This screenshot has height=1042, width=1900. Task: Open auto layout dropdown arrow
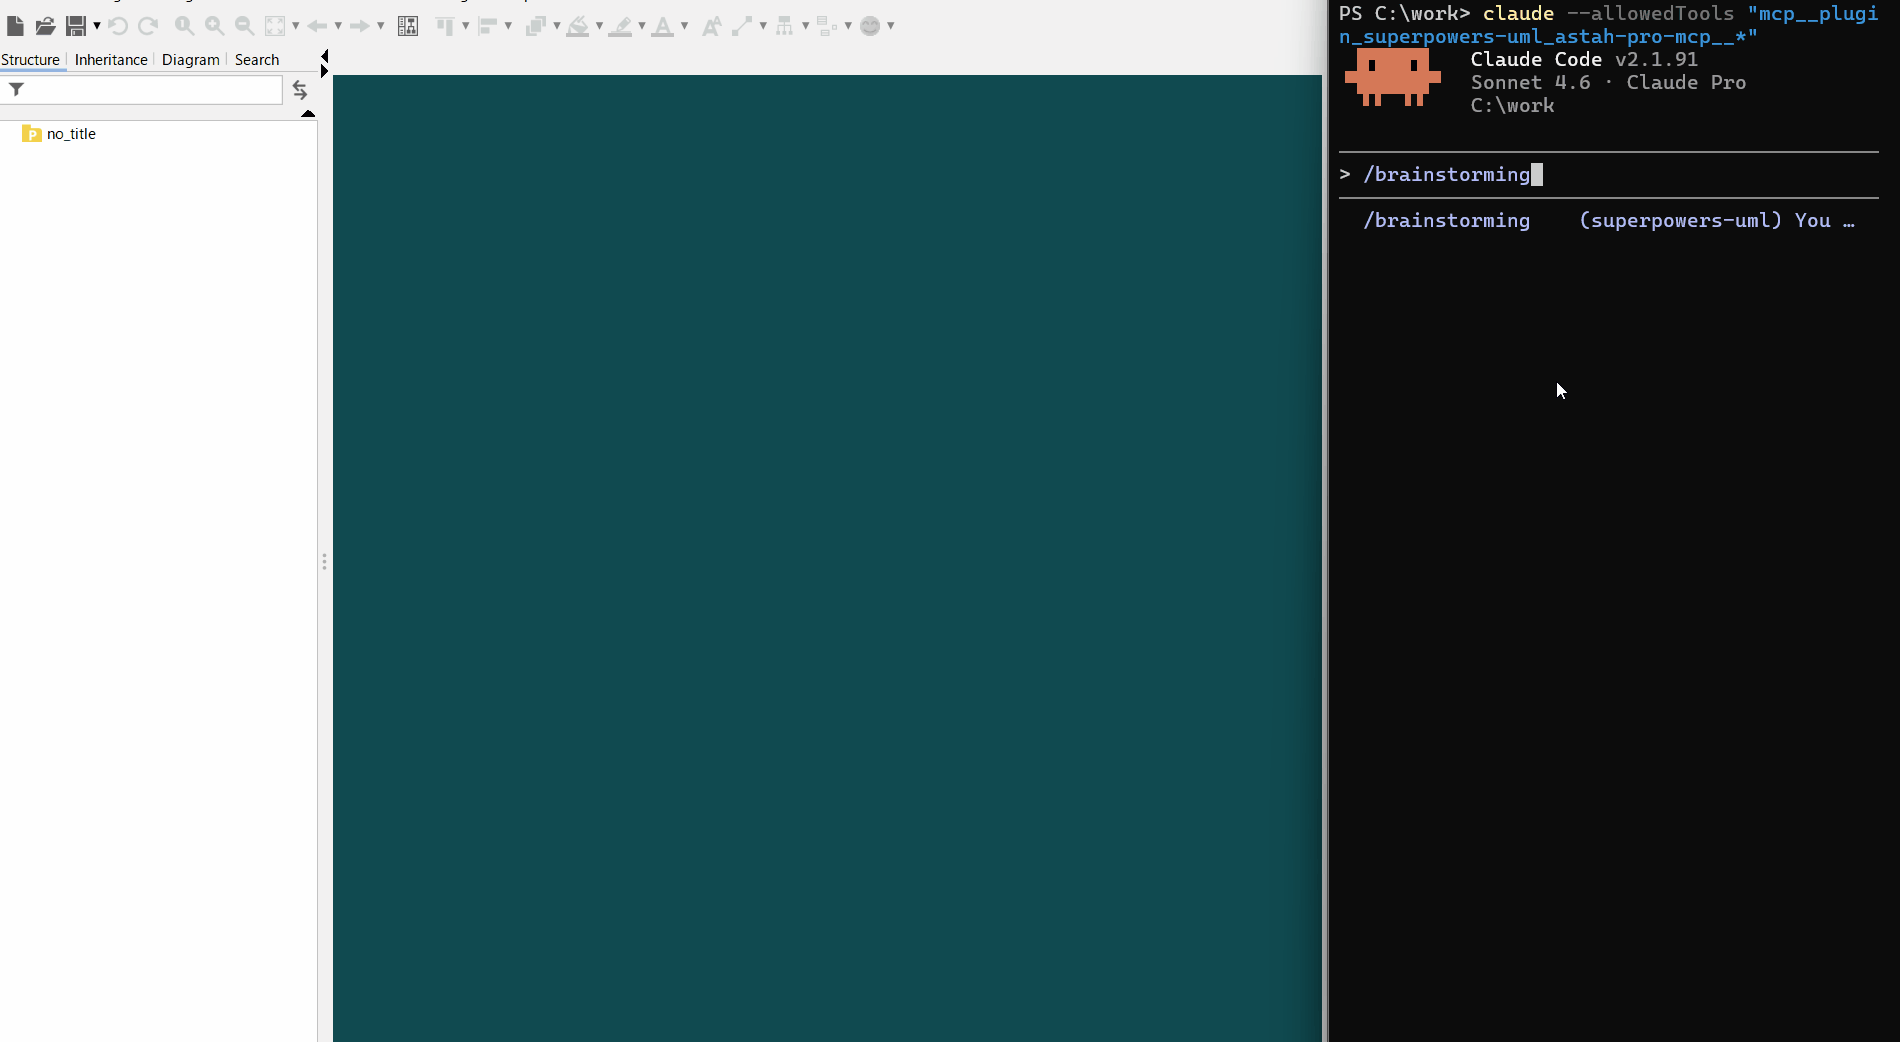pyautogui.click(x=806, y=26)
